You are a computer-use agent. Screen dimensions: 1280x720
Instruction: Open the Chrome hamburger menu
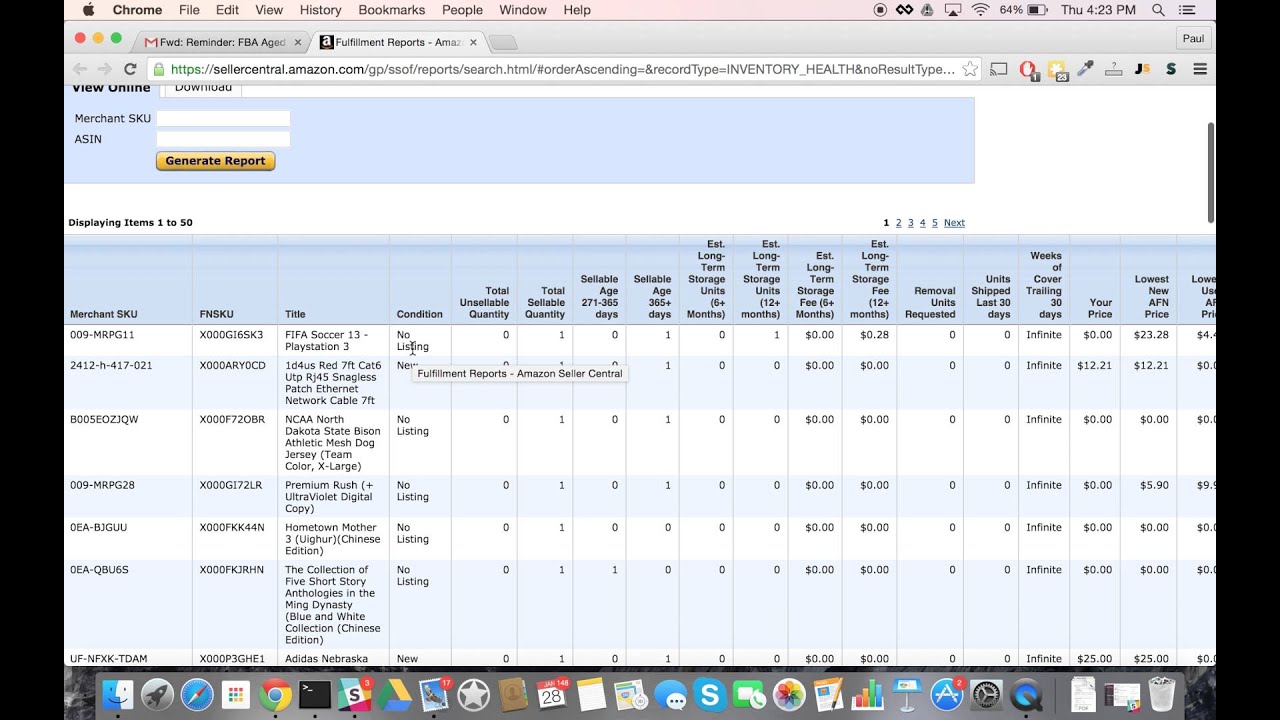coord(1200,69)
